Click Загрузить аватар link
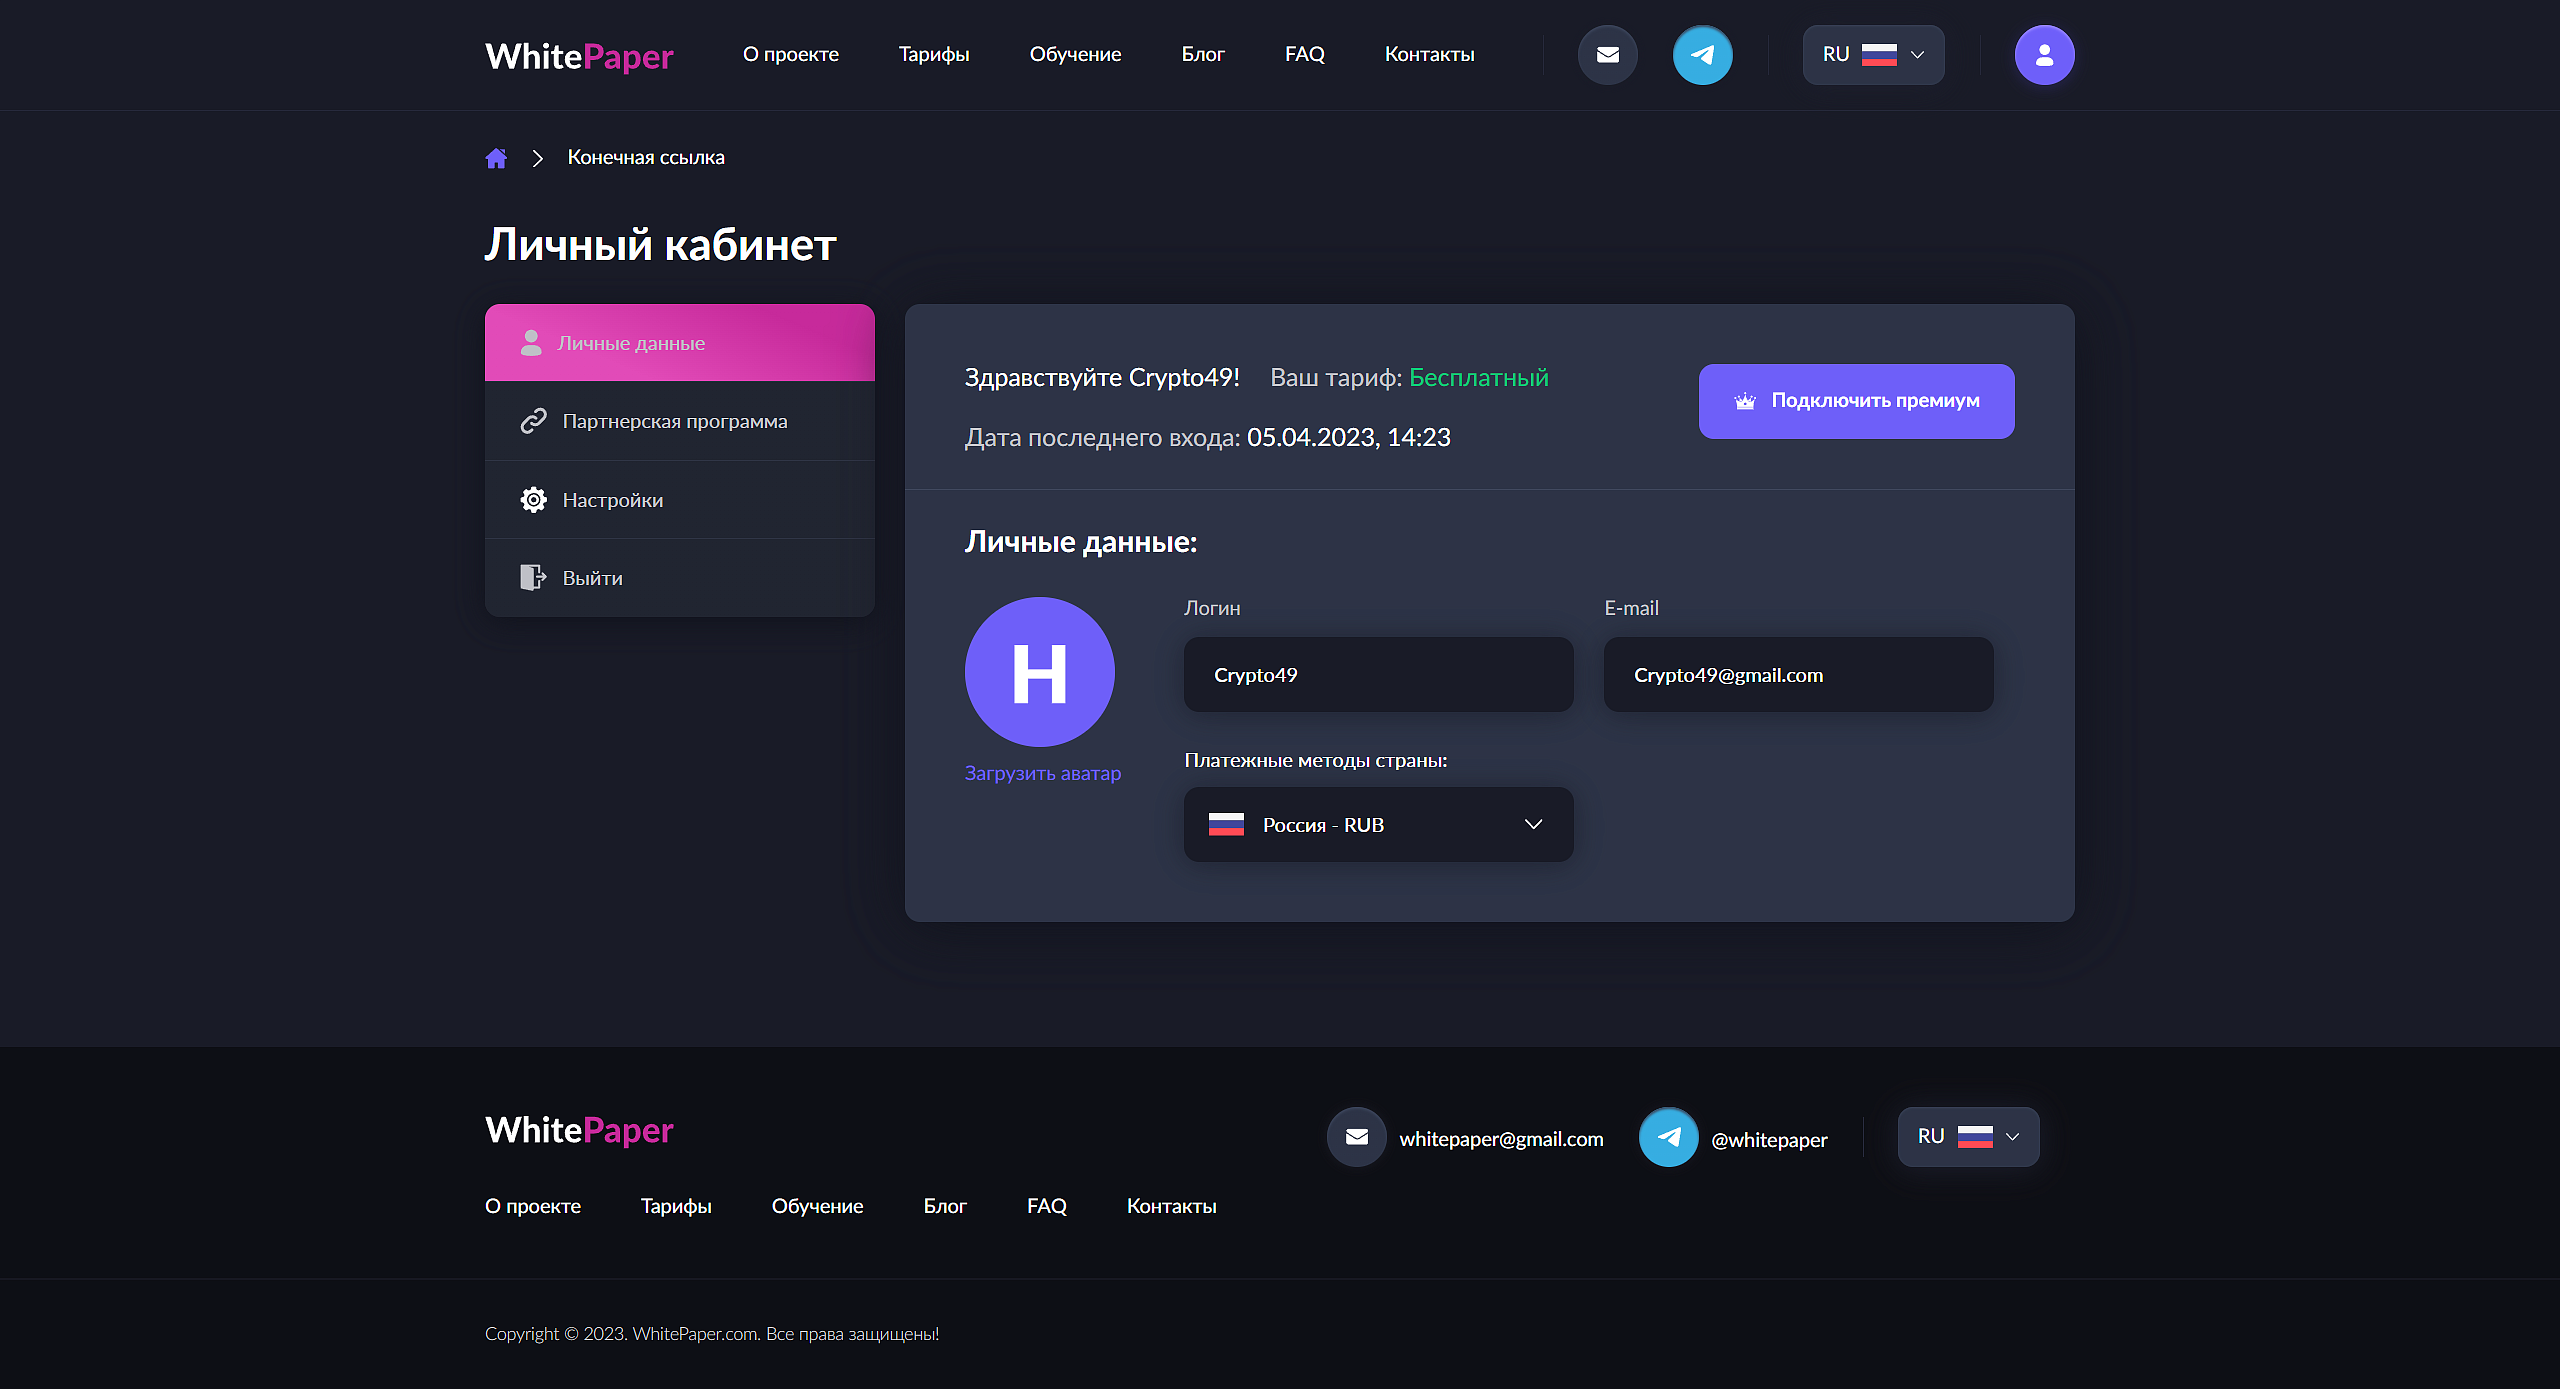Viewport: 2560px width, 1389px height. (1042, 773)
